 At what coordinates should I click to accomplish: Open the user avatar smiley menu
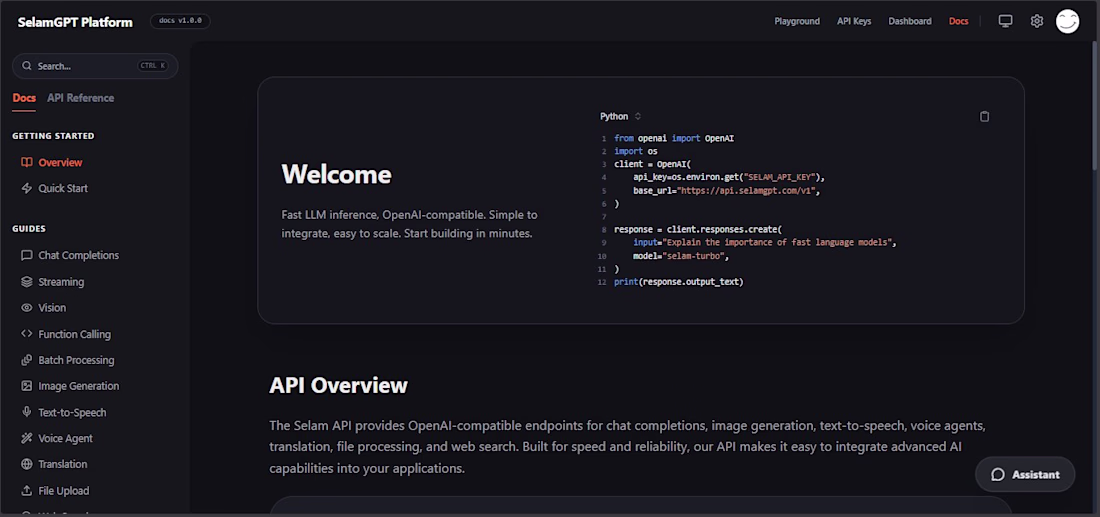[1068, 21]
